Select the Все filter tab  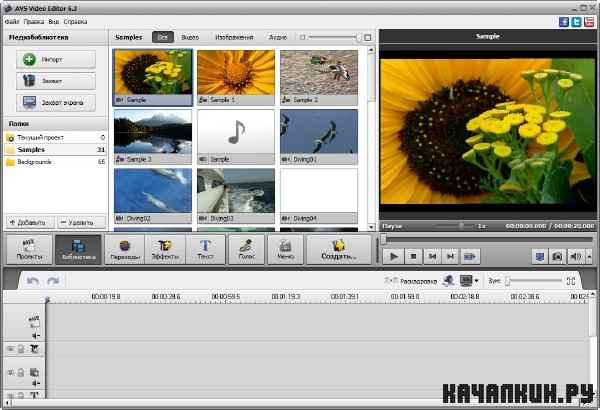click(x=163, y=37)
